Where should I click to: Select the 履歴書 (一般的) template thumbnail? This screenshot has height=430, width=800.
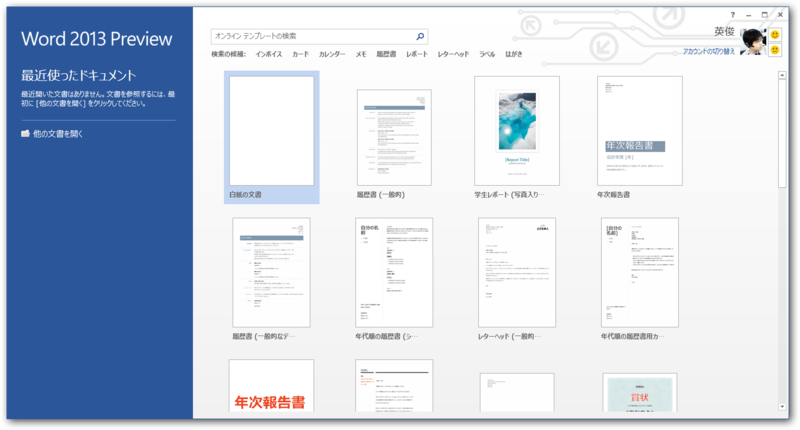click(x=394, y=137)
